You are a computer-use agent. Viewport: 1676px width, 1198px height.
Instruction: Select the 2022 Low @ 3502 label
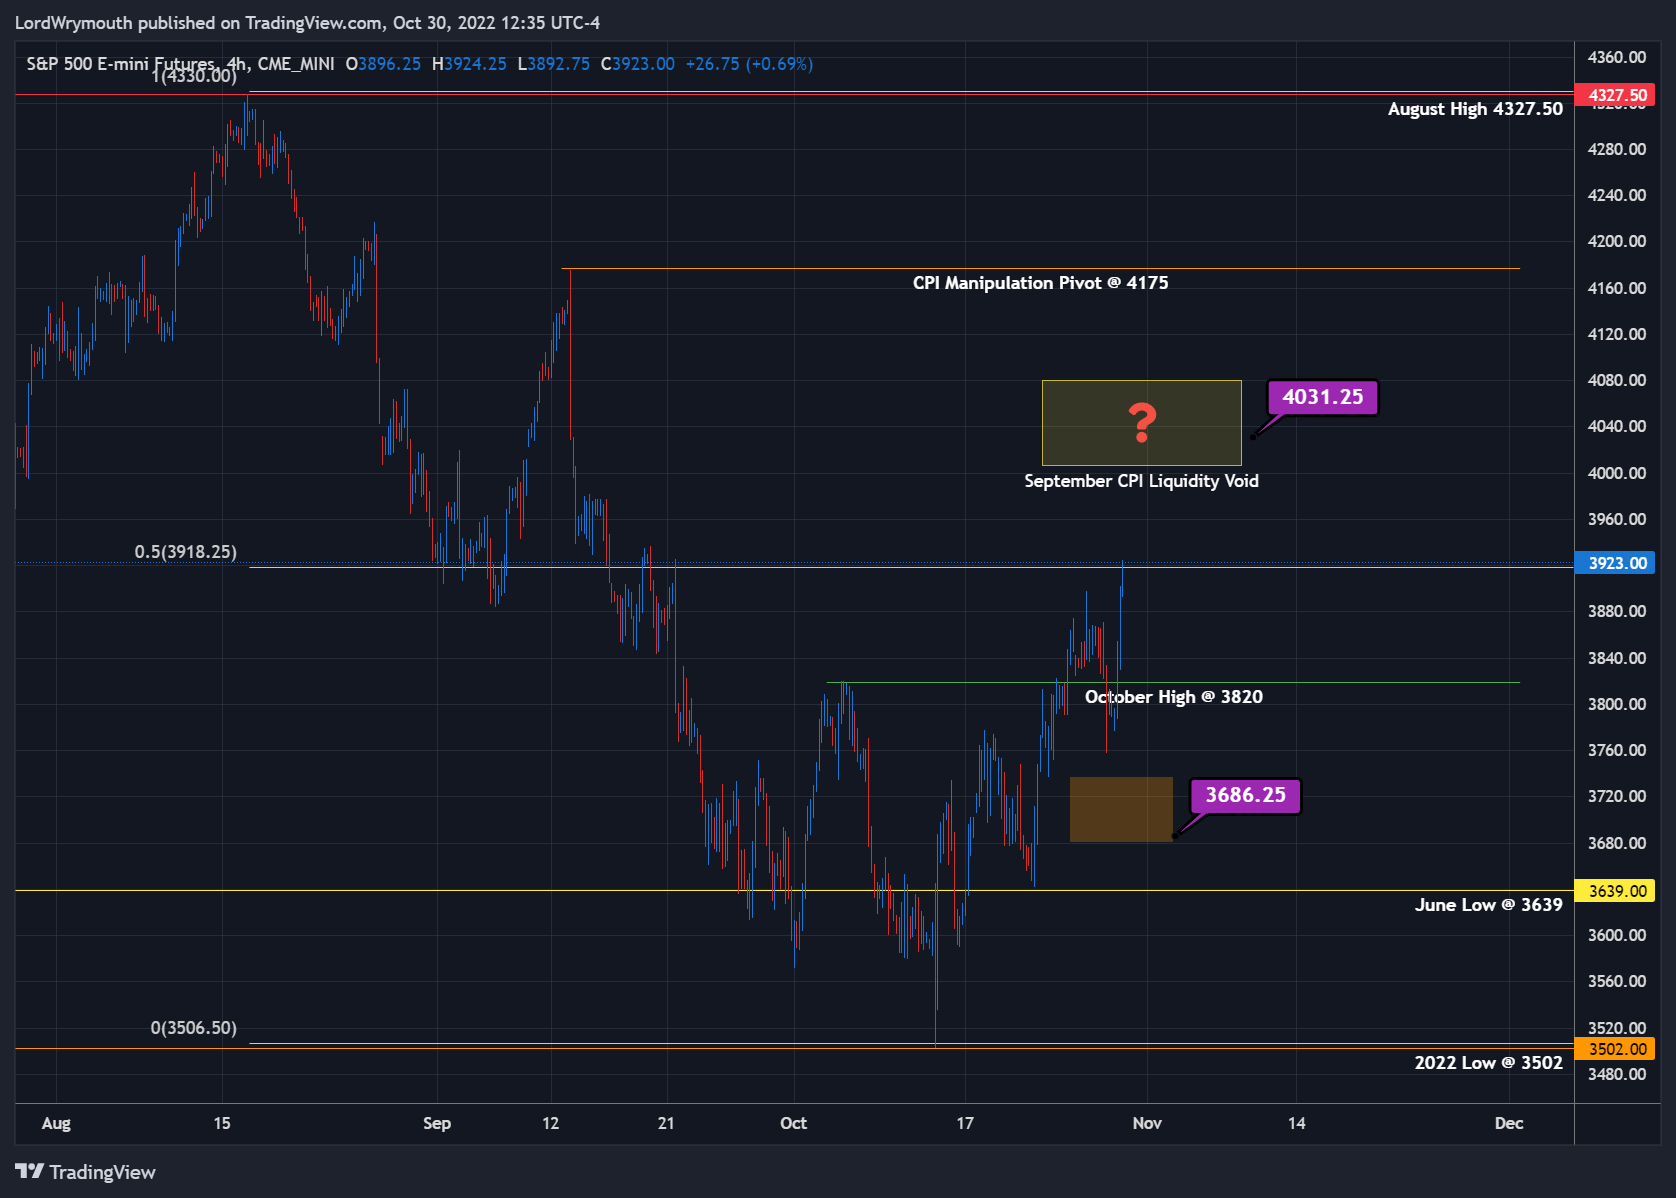point(1488,1063)
